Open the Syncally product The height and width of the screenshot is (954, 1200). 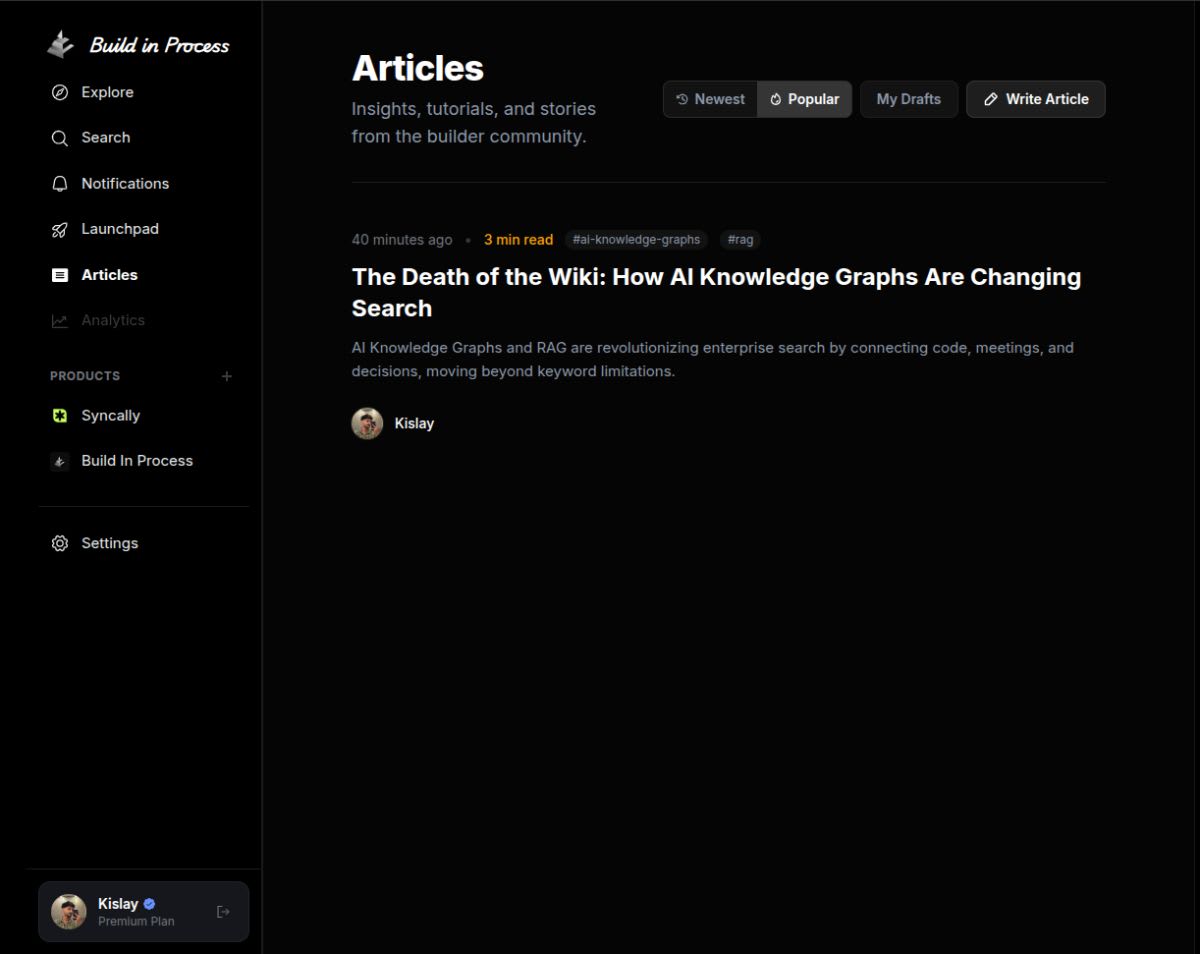coord(110,415)
